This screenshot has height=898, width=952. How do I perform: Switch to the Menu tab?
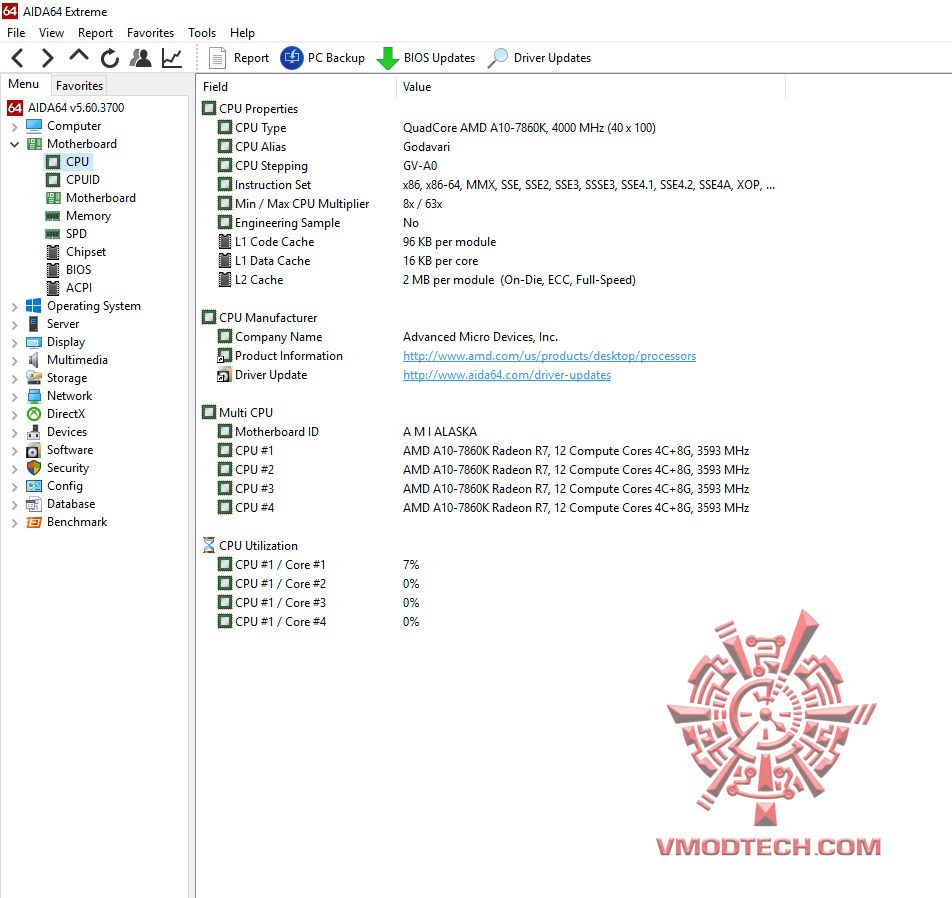[x=24, y=84]
